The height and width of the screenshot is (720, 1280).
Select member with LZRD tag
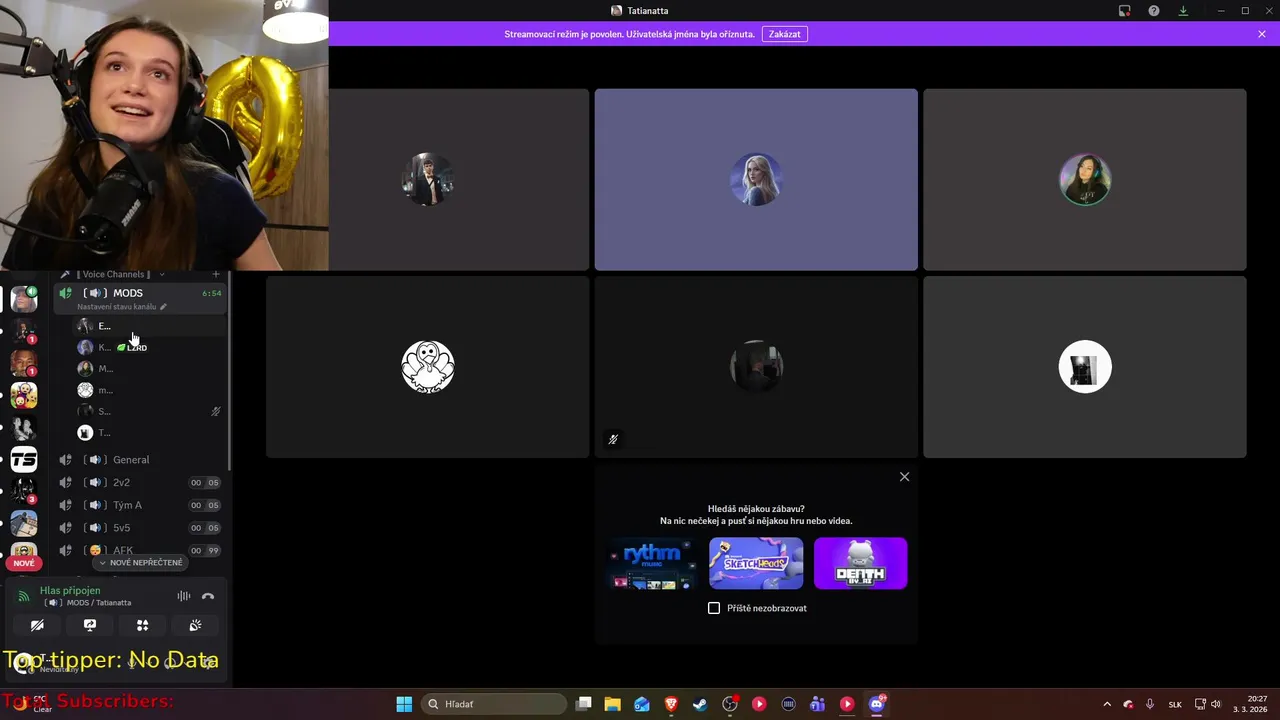pyautogui.click(x=150, y=347)
